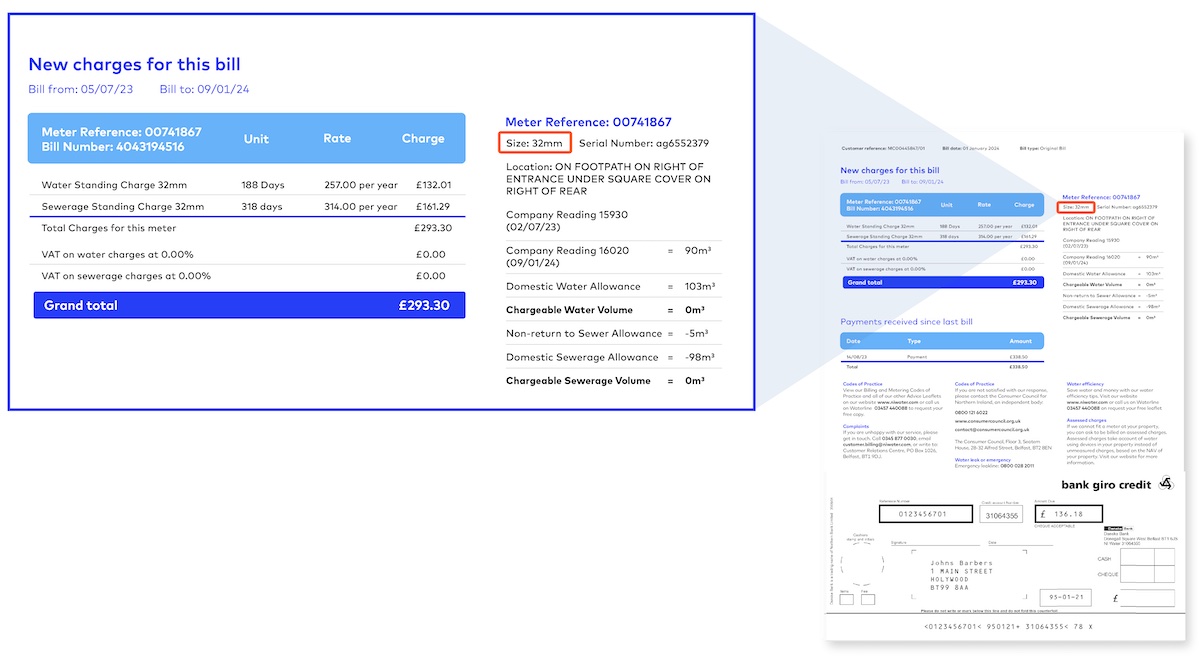This screenshot has height=661, width=1200.
Task: Click -5m³ beside Non-return to Sewer Allowance, enlarged panel
Action: (x=696, y=334)
